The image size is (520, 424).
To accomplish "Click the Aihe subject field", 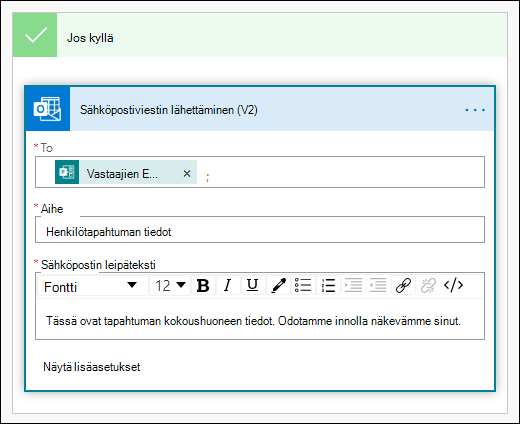I will pyautogui.click(x=260, y=230).
